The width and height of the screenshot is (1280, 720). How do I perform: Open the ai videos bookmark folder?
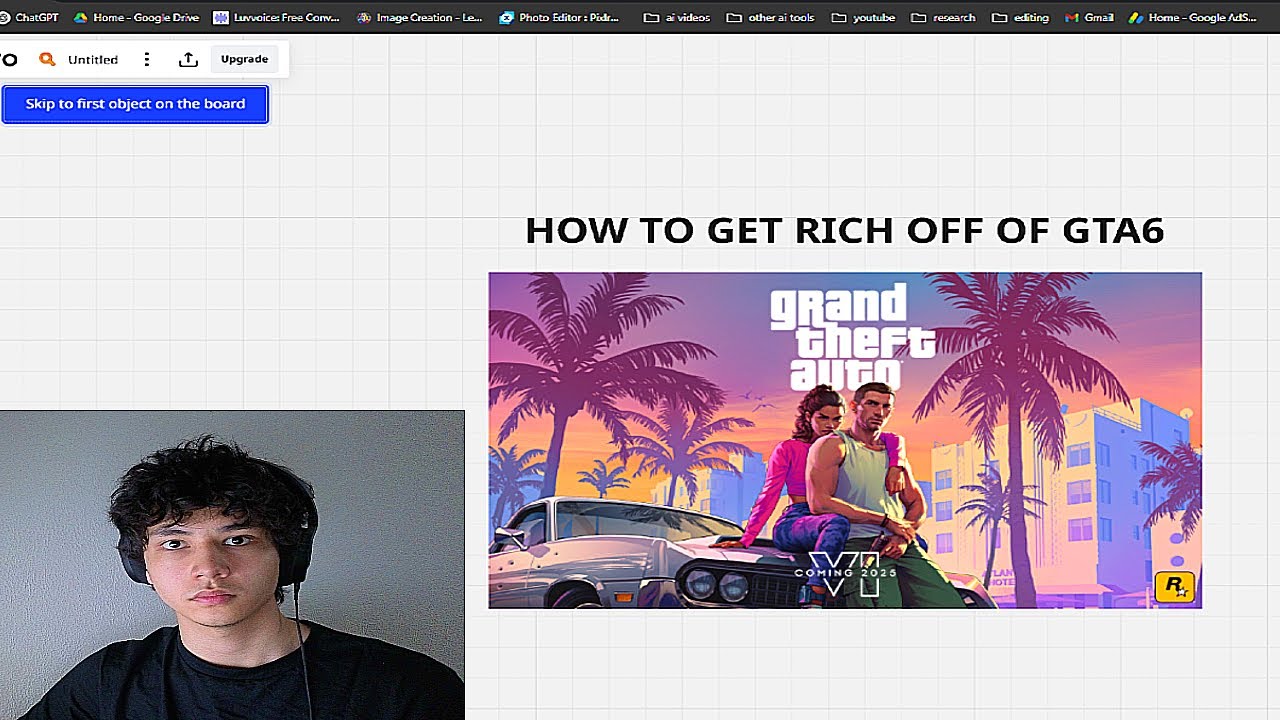click(x=677, y=17)
